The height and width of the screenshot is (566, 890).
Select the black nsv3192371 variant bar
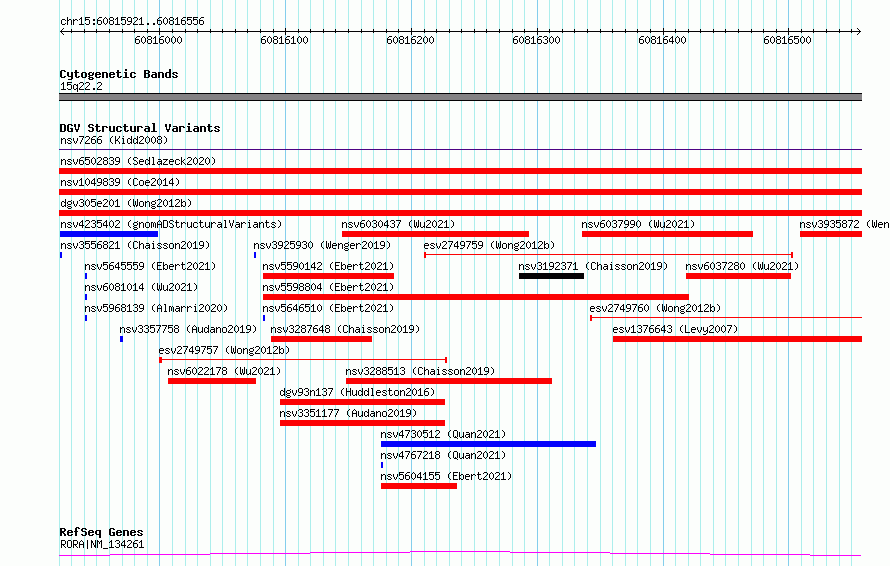coord(551,276)
